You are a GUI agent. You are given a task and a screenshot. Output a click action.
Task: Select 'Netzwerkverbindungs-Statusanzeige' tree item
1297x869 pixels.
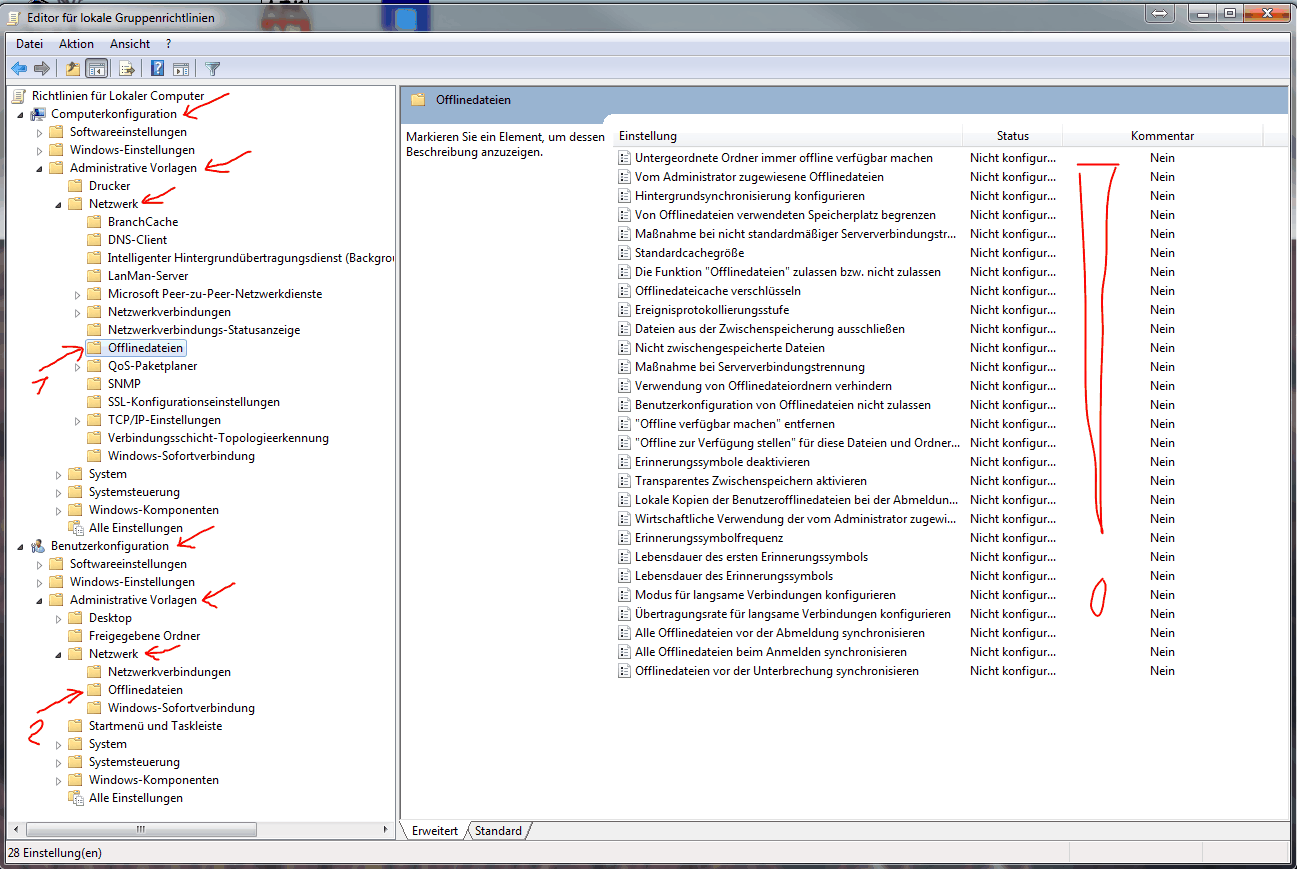(204, 330)
